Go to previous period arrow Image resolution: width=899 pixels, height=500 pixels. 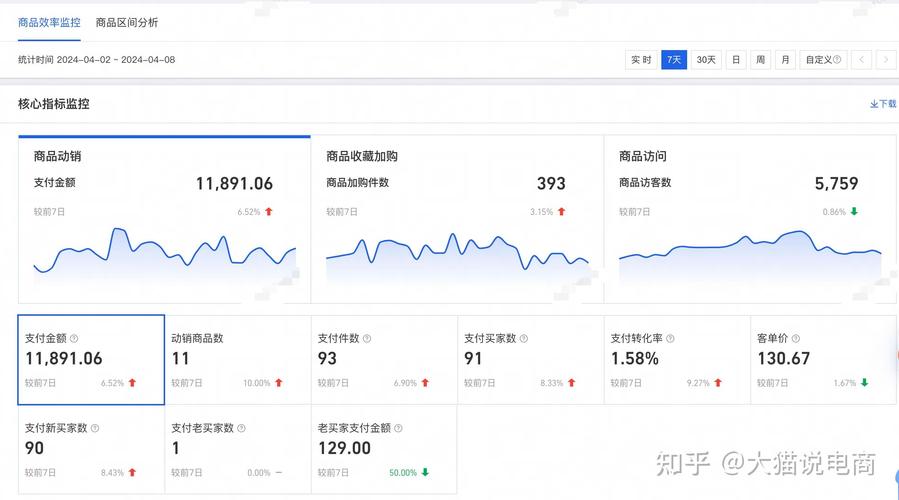click(861, 60)
